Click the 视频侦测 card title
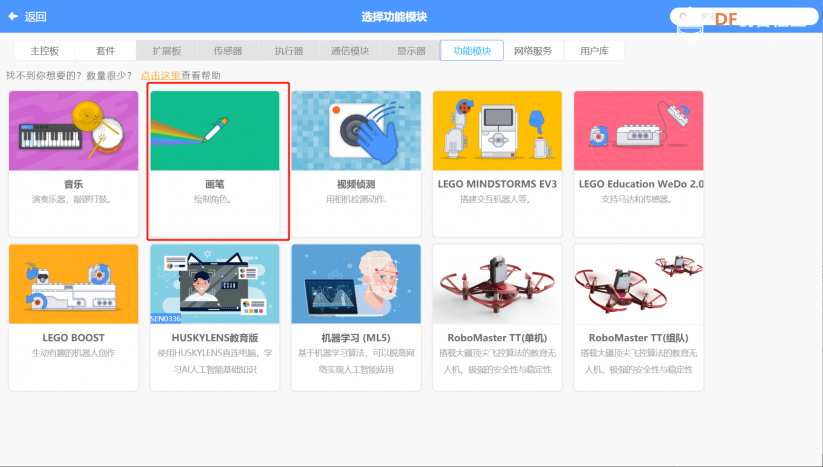This screenshot has height=467, width=823. [x=356, y=184]
